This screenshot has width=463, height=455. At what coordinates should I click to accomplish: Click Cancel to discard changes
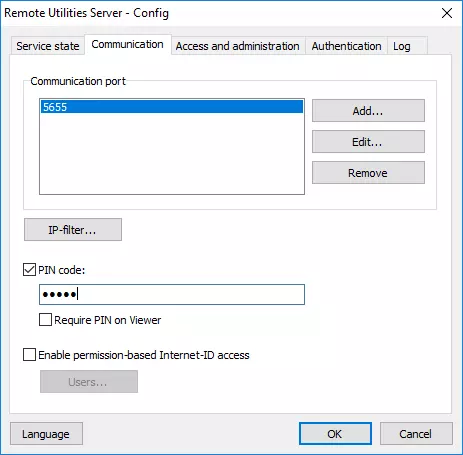(x=416, y=434)
